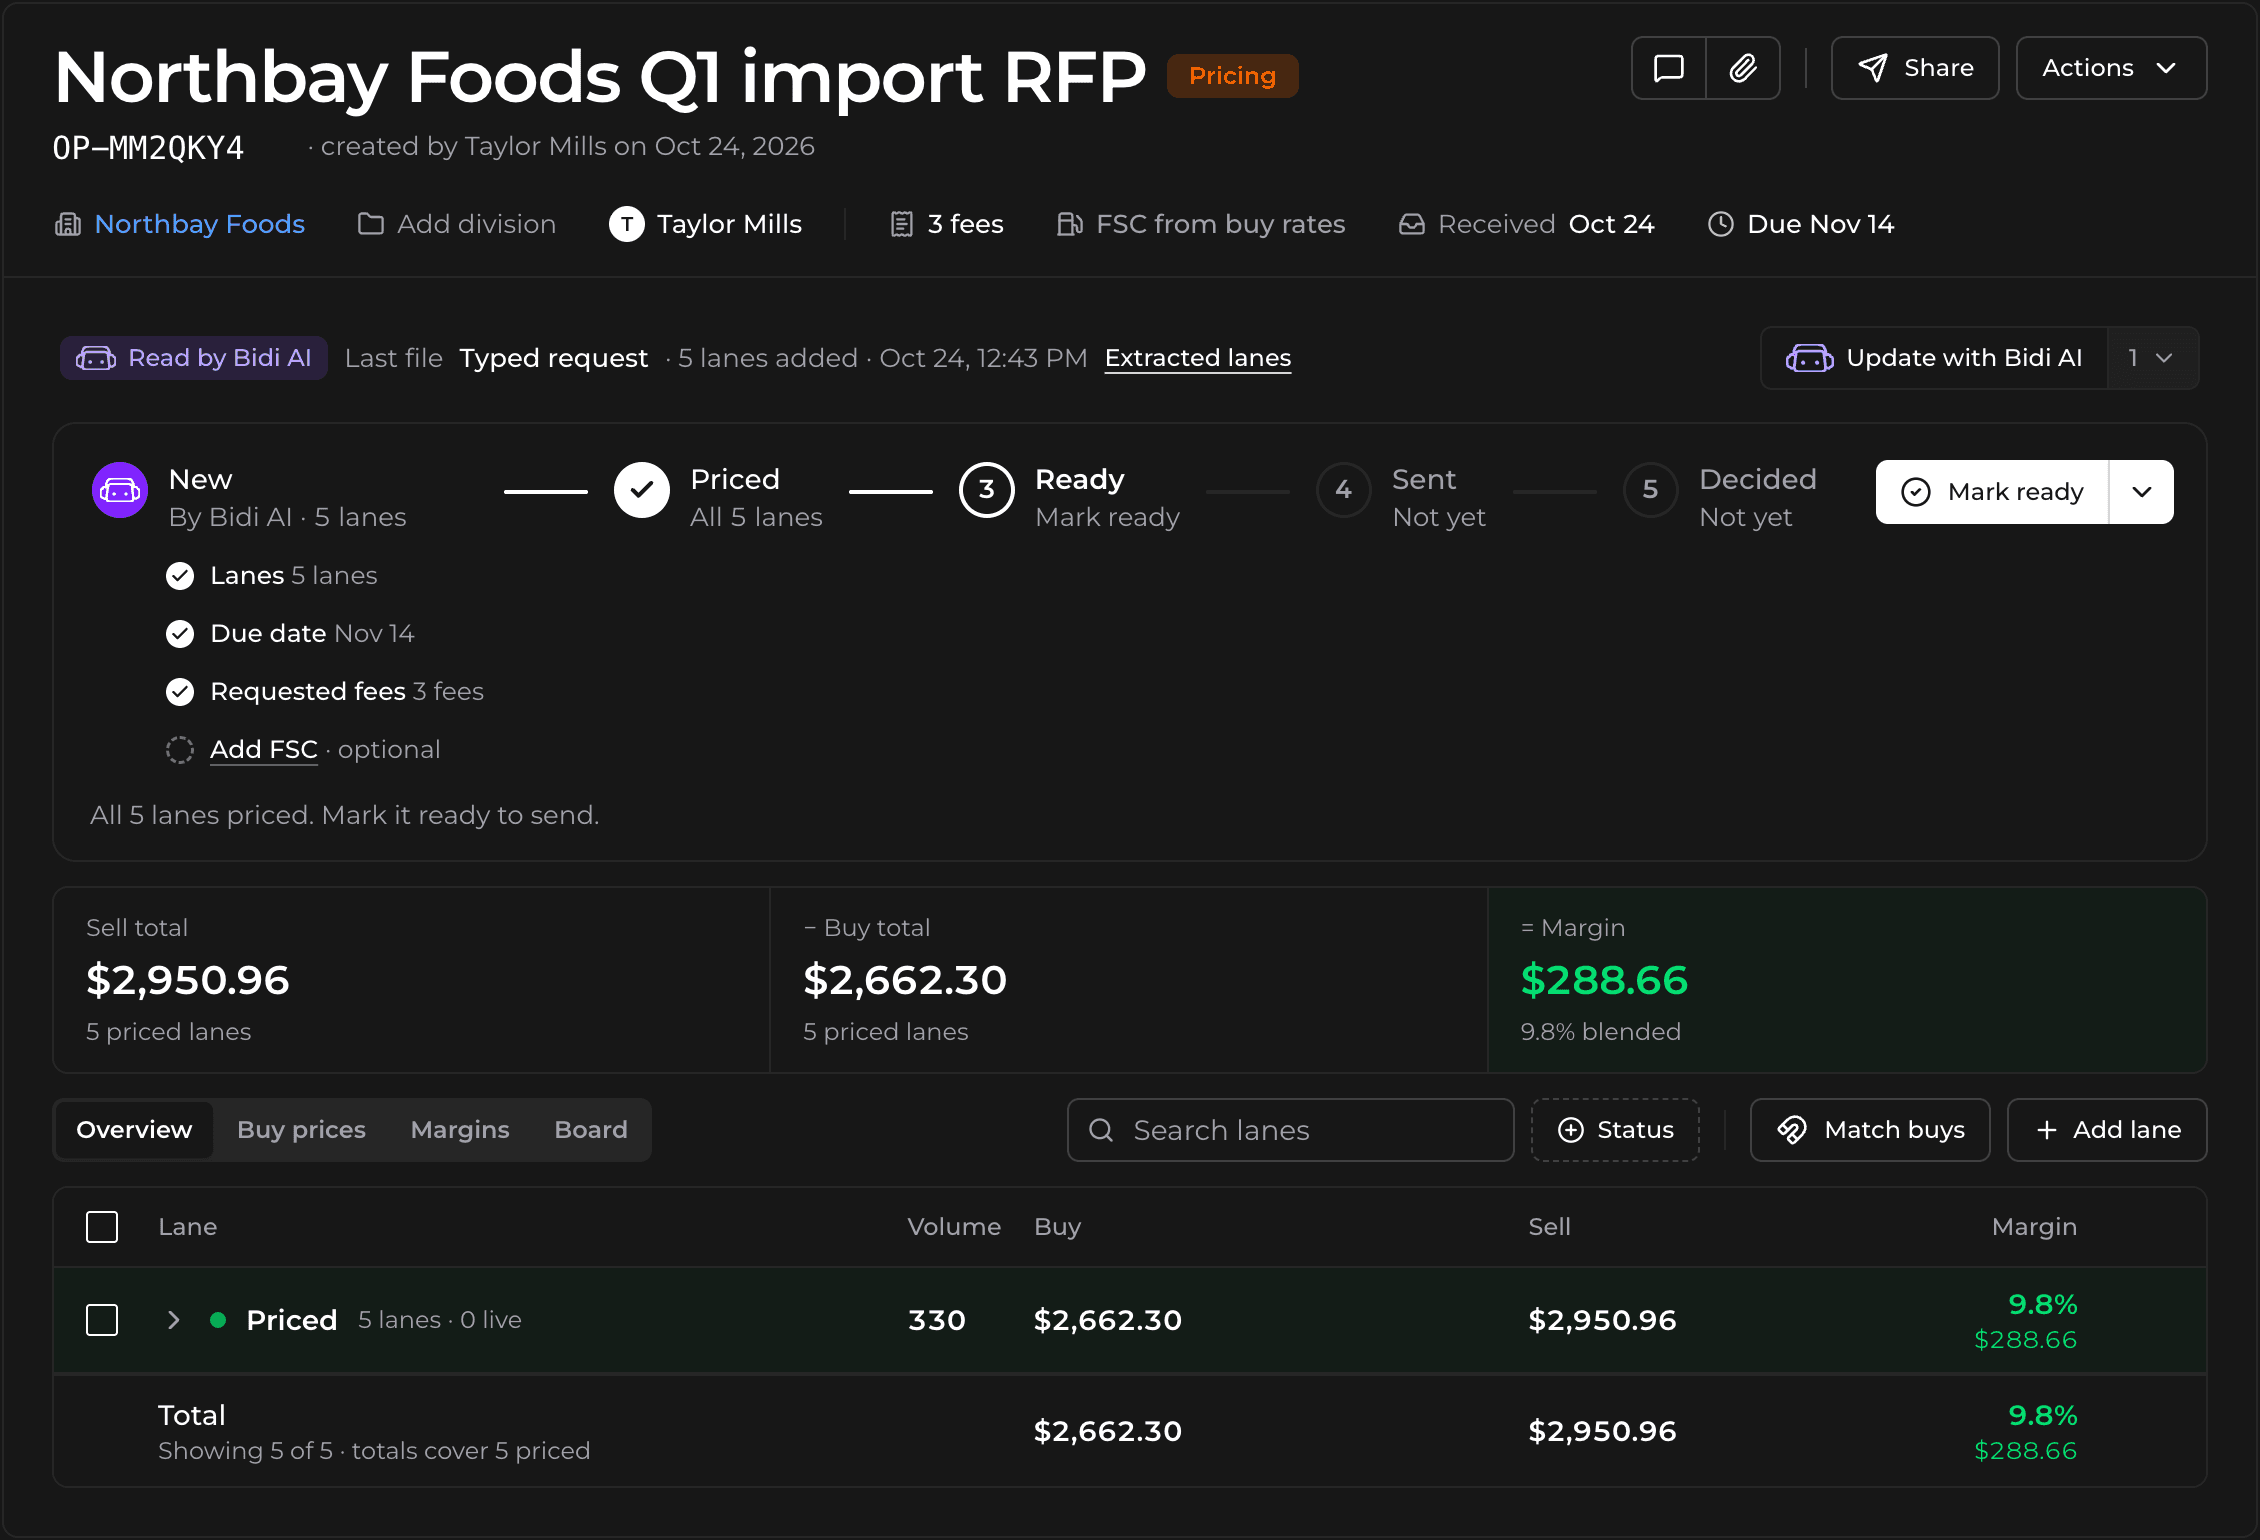The image size is (2260, 1540).
Task: Expand the Mark ready dropdown arrow
Action: [2141, 492]
